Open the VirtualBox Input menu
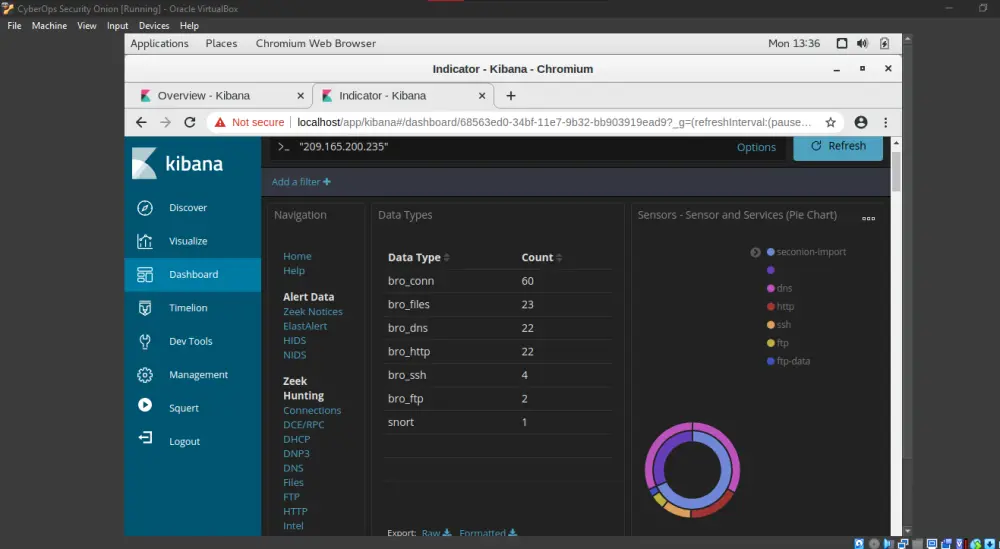This screenshot has height=549, width=1000. coord(117,26)
